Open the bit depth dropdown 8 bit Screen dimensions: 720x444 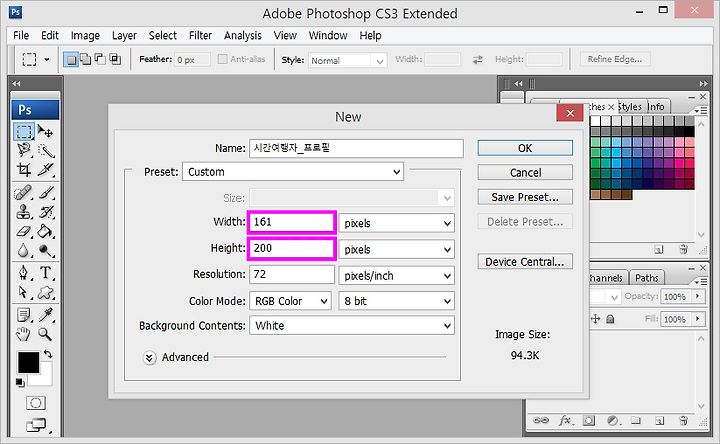[x=396, y=301]
